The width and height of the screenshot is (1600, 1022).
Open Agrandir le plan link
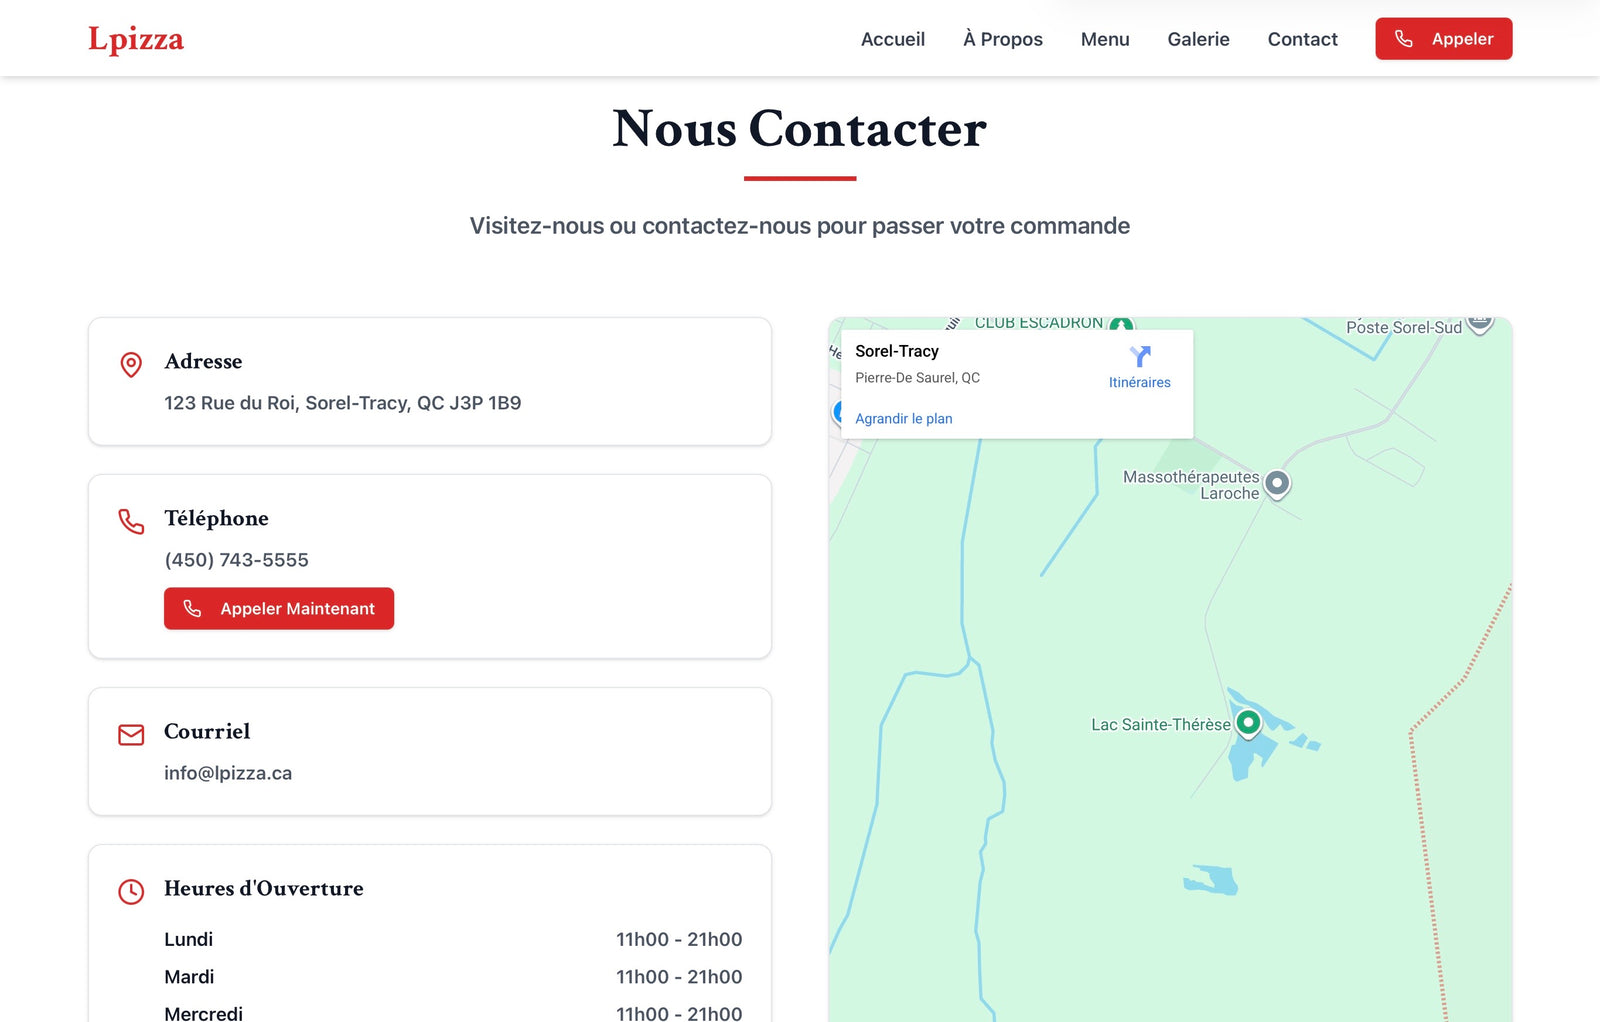point(903,419)
